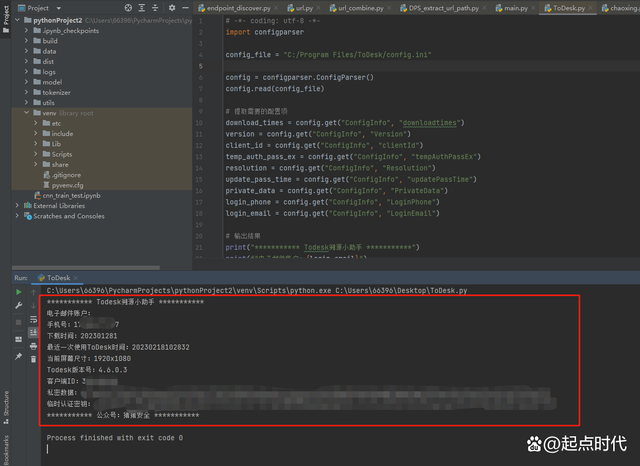Expand External Libraries node

pos(17,205)
